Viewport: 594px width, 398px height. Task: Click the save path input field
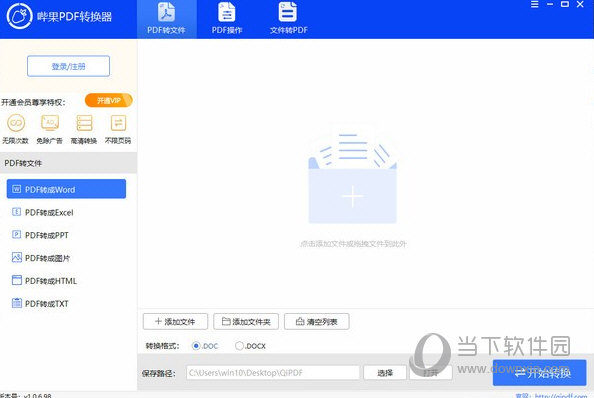pos(273,373)
